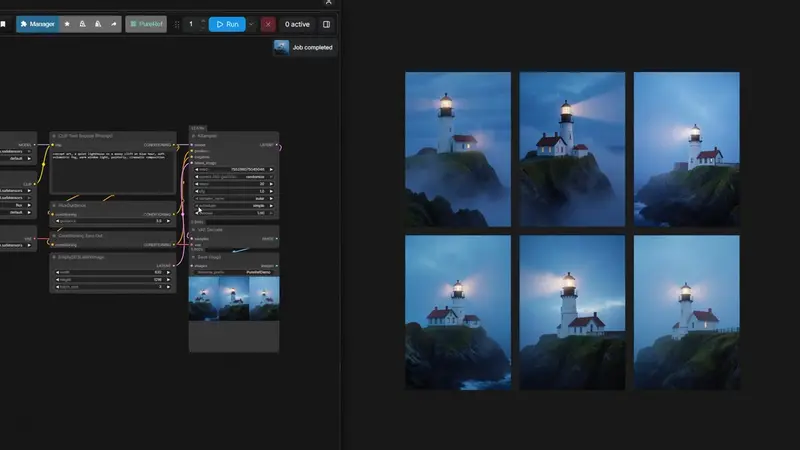Increment the KSampler seed with its right arrow
This screenshot has width=800, height=450.
coord(271,169)
